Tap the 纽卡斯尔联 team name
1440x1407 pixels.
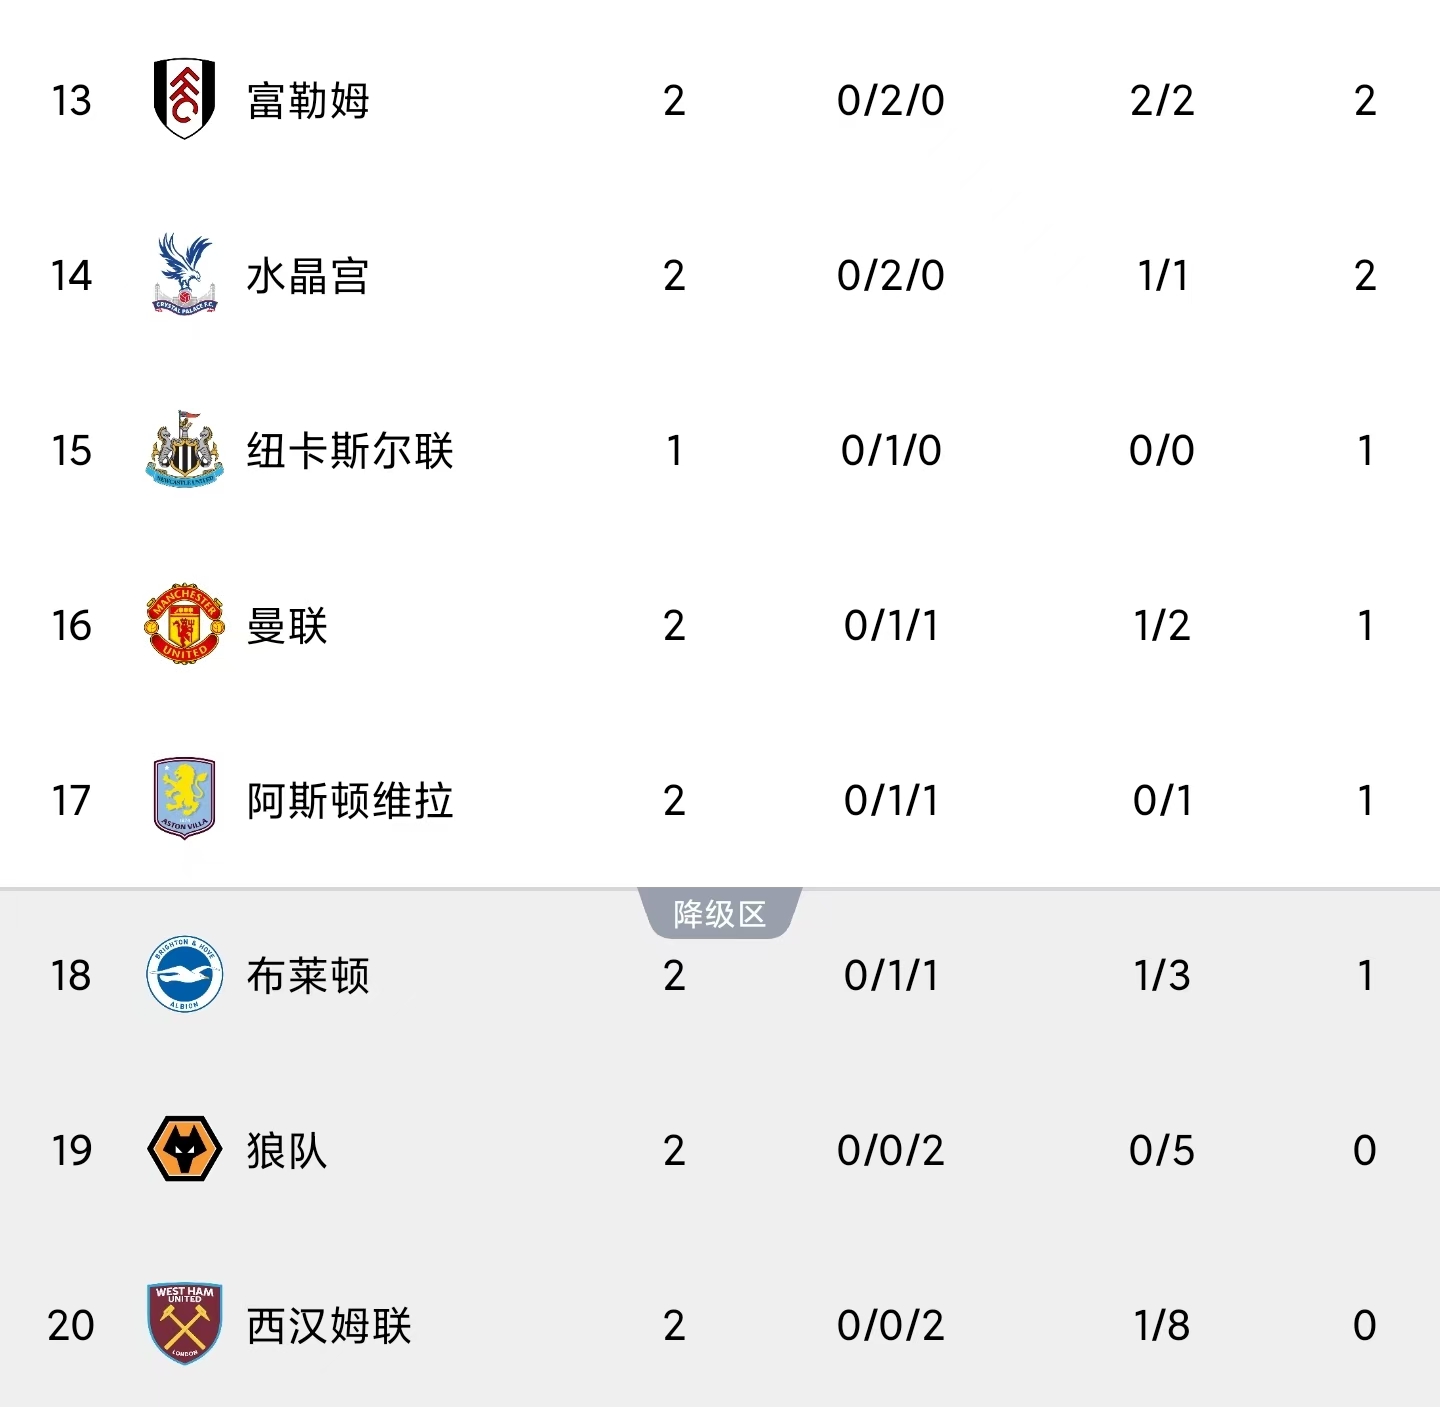tap(350, 451)
